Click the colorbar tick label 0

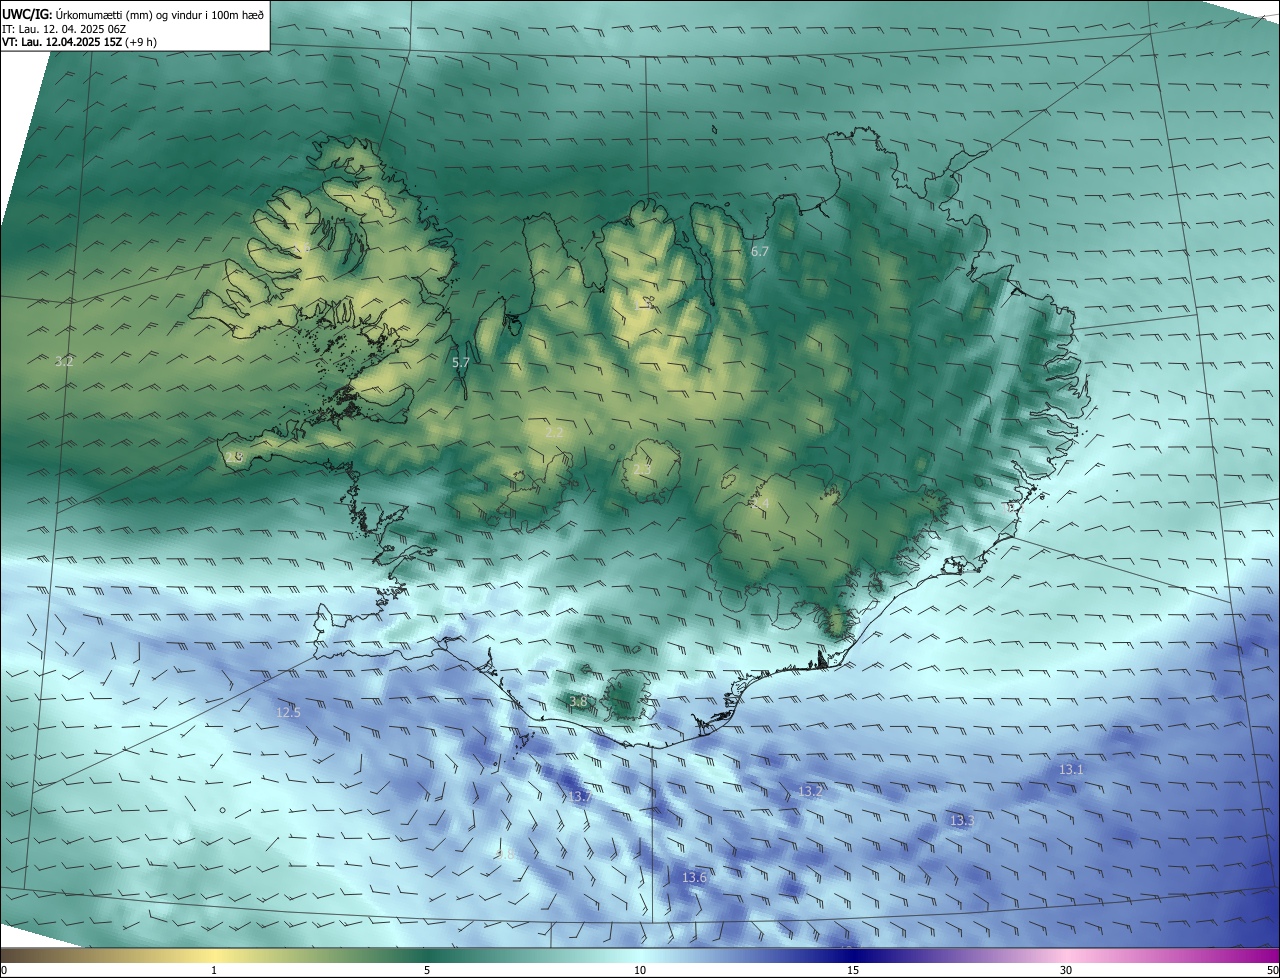click(4, 970)
